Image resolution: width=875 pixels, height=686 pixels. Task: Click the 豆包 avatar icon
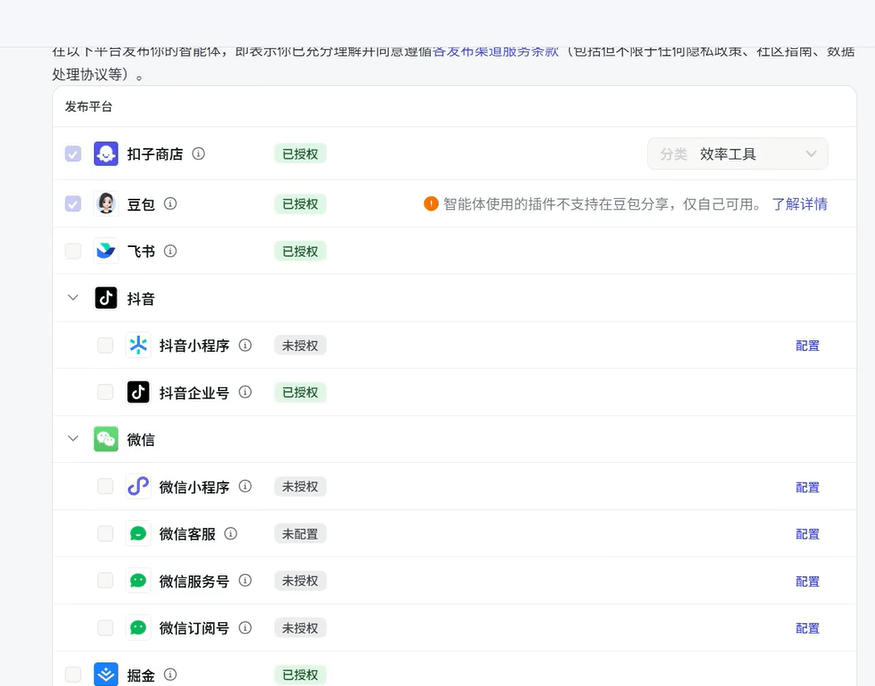click(106, 204)
